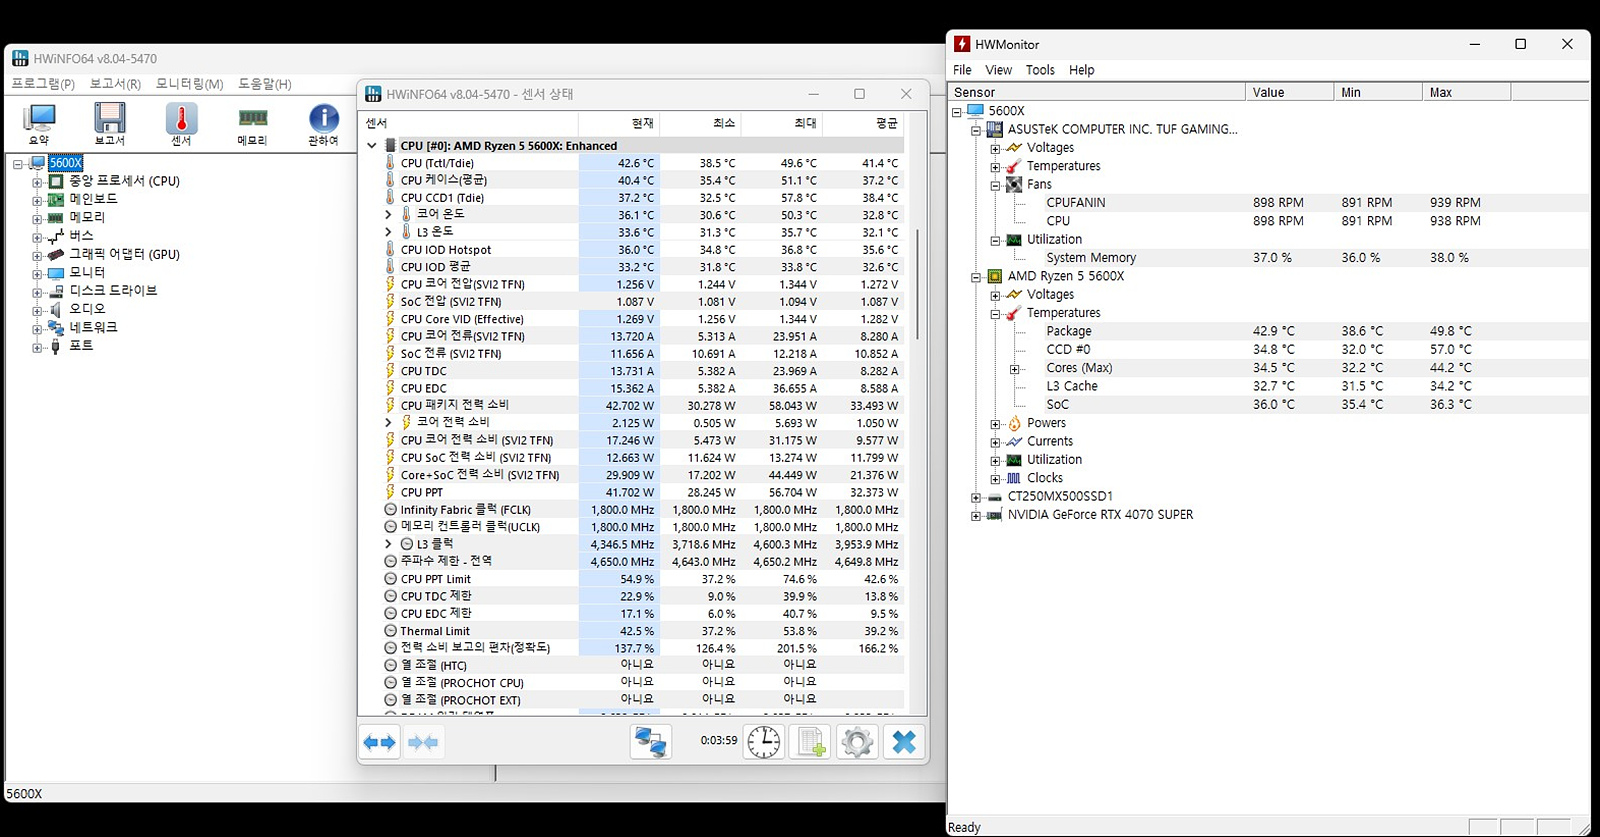Reset the sensor timer clock icon
This screenshot has width=1600, height=837.
click(764, 742)
